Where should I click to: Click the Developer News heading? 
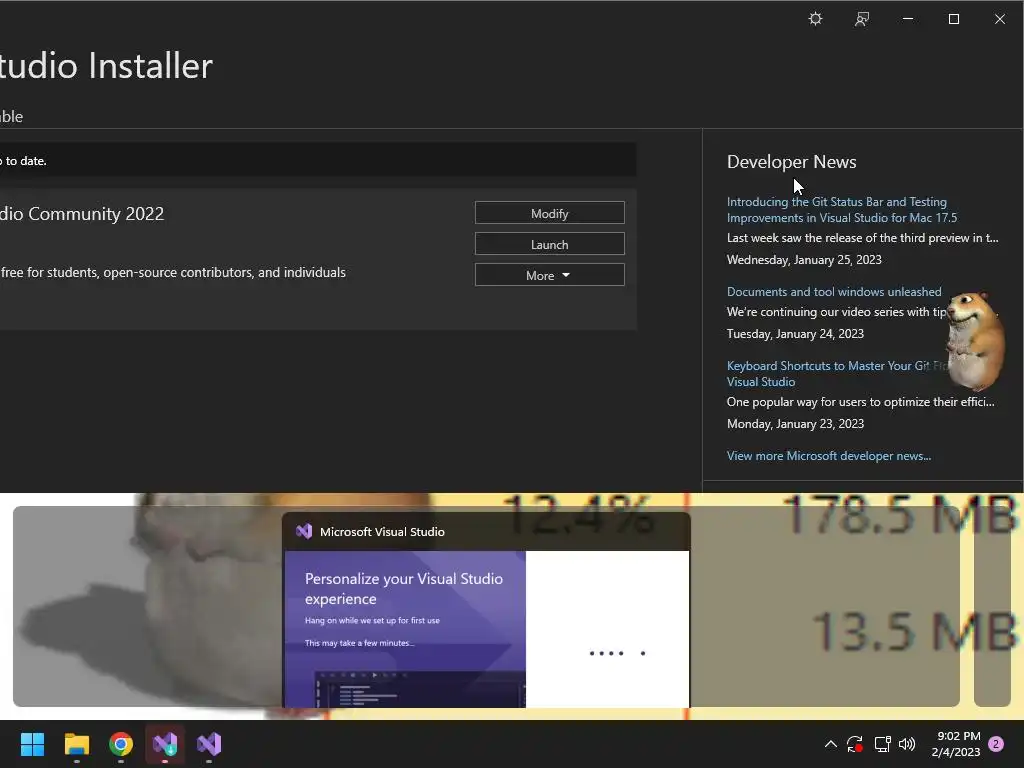click(x=792, y=162)
